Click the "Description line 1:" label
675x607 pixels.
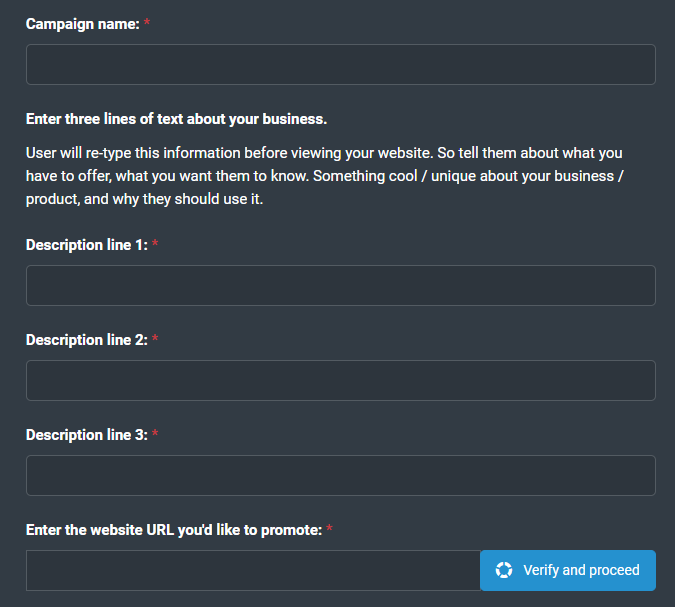[87, 245]
